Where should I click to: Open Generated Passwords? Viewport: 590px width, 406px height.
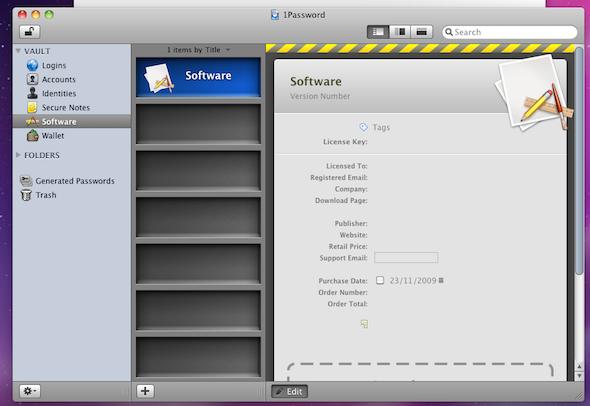click(75, 181)
